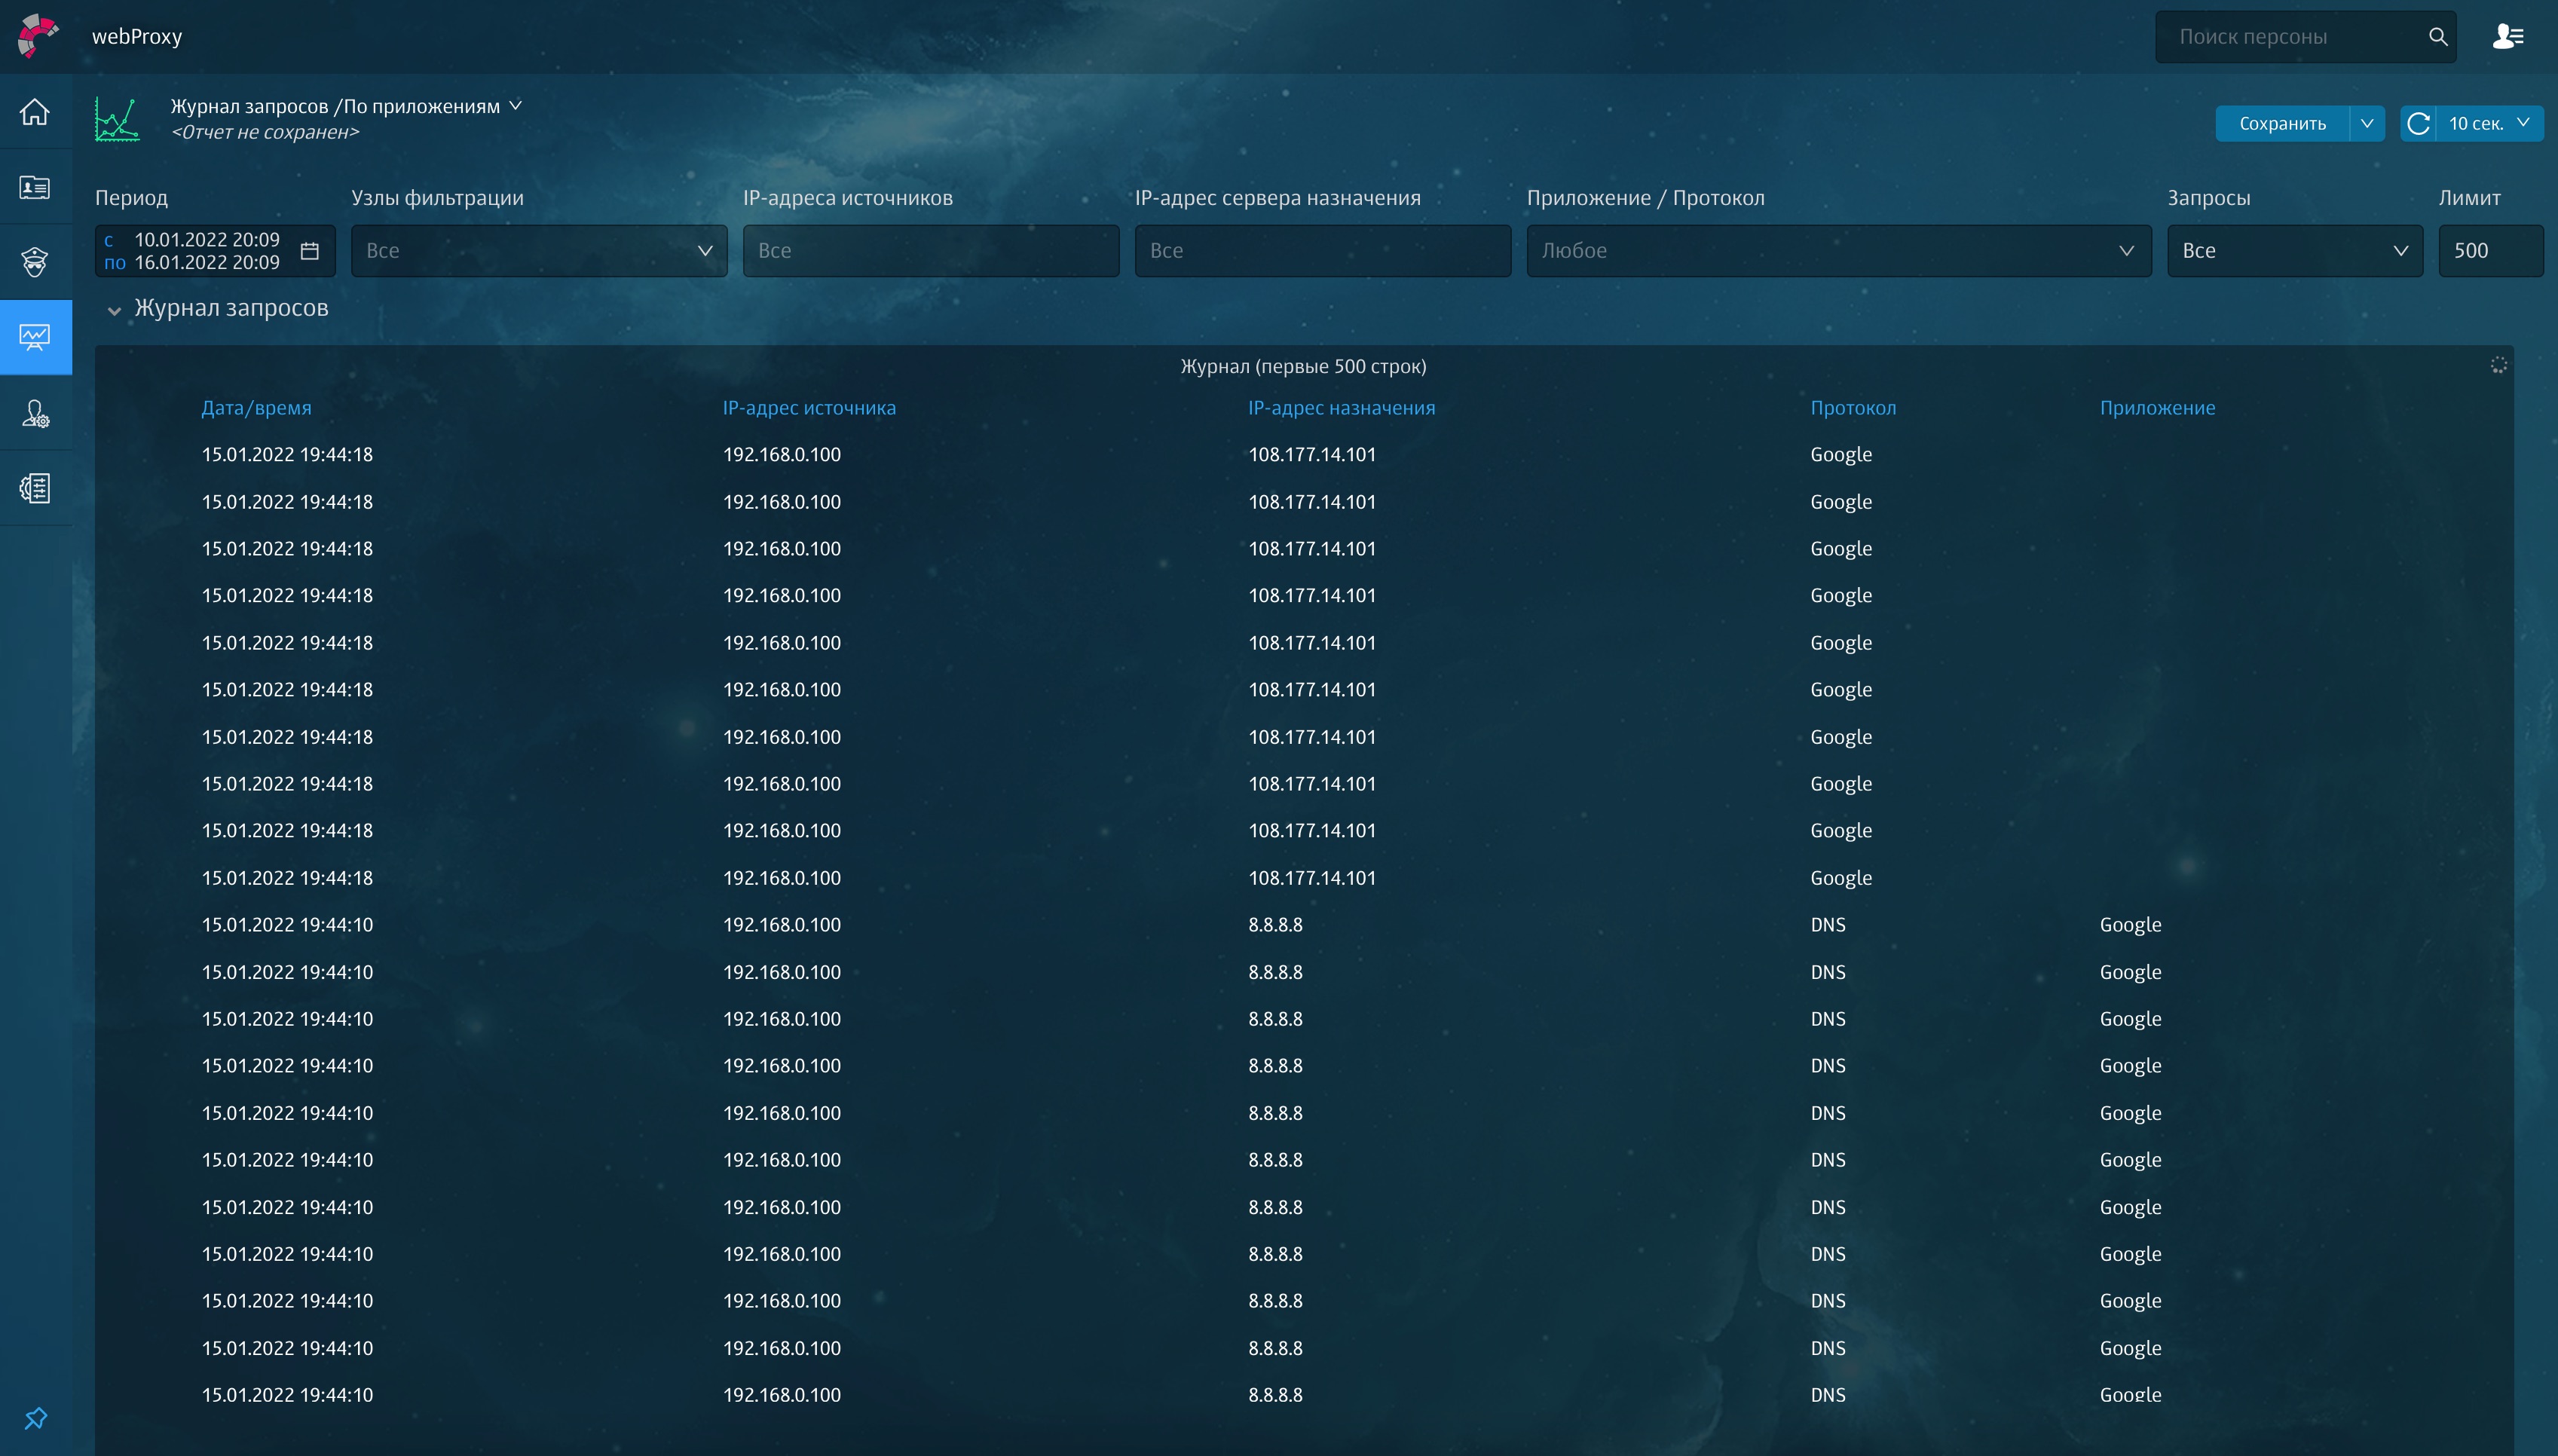Sort by Дата/время column header
Screen dimensions: 2558x1456
pos(256,408)
